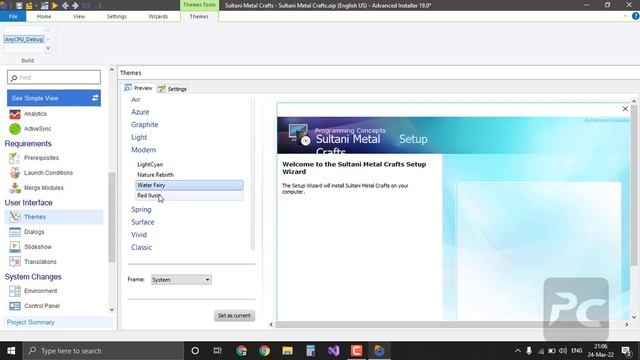This screenshot has height=360, width=640.
Task: Open the ActiveSync page icon
Action: coord(15,129)
